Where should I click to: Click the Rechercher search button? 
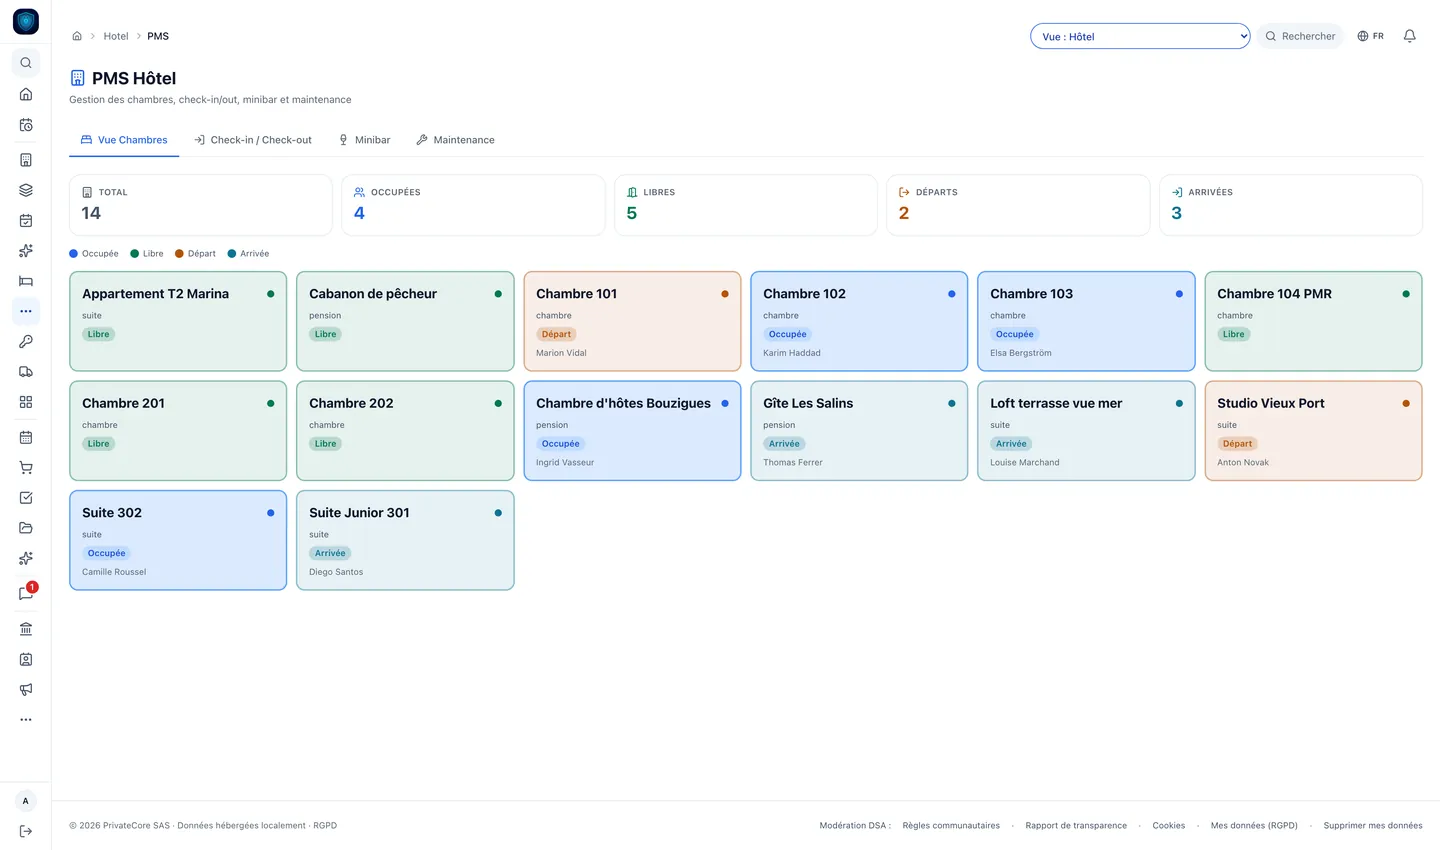tap(1300, 36)
